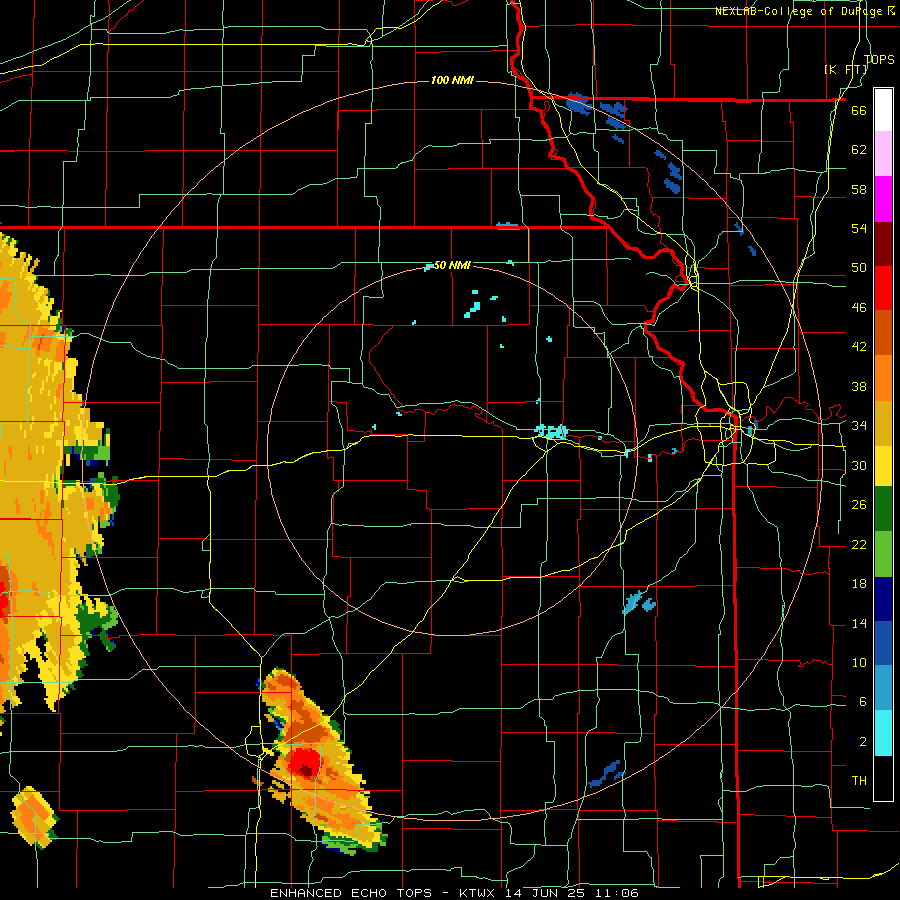Click the cyan echo cluster at the radar center

pos(552,431)
